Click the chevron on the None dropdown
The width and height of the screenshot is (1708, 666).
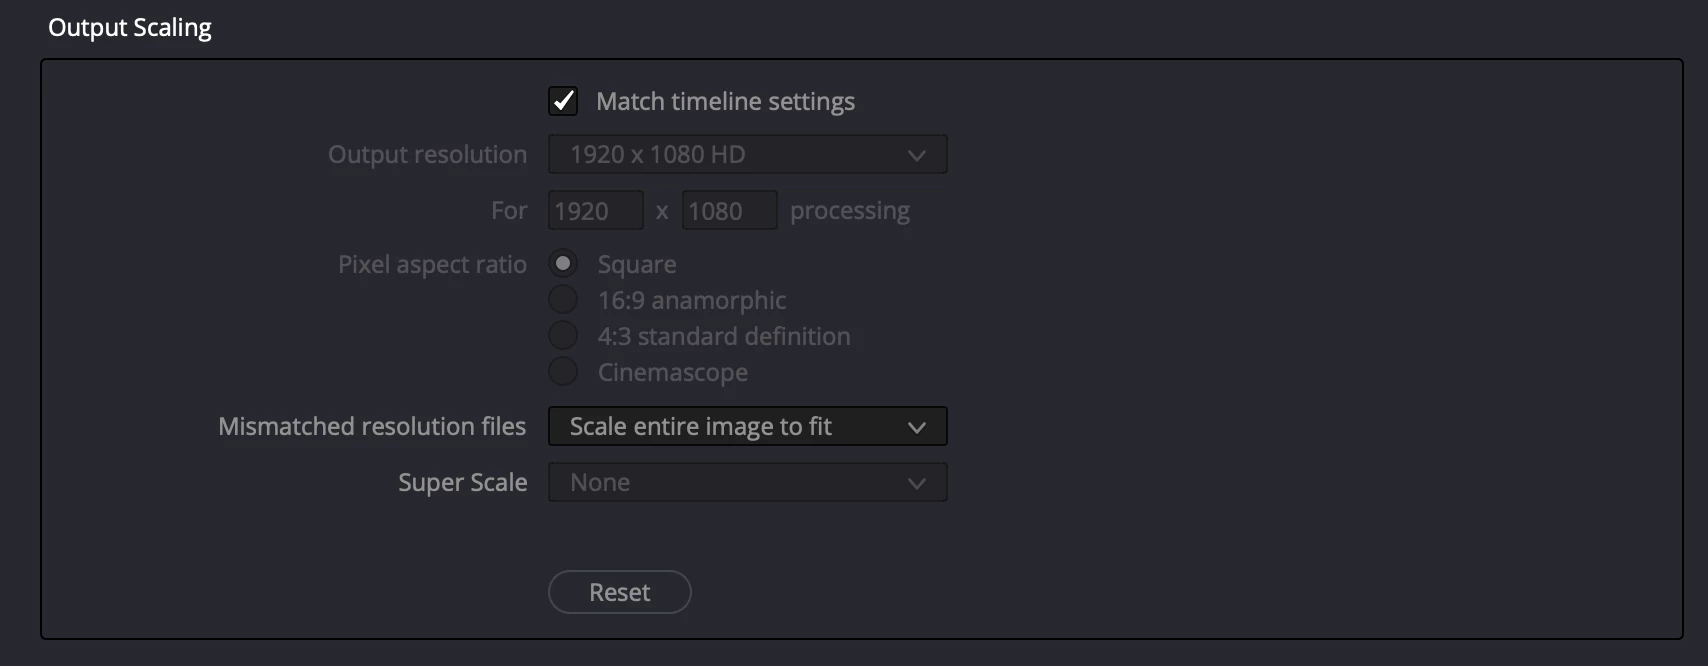pyautogui.click(x=916, y=483)
